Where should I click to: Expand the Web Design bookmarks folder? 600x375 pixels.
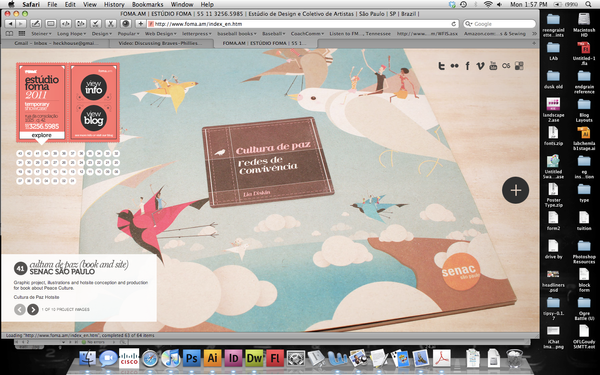click(160, 34)
